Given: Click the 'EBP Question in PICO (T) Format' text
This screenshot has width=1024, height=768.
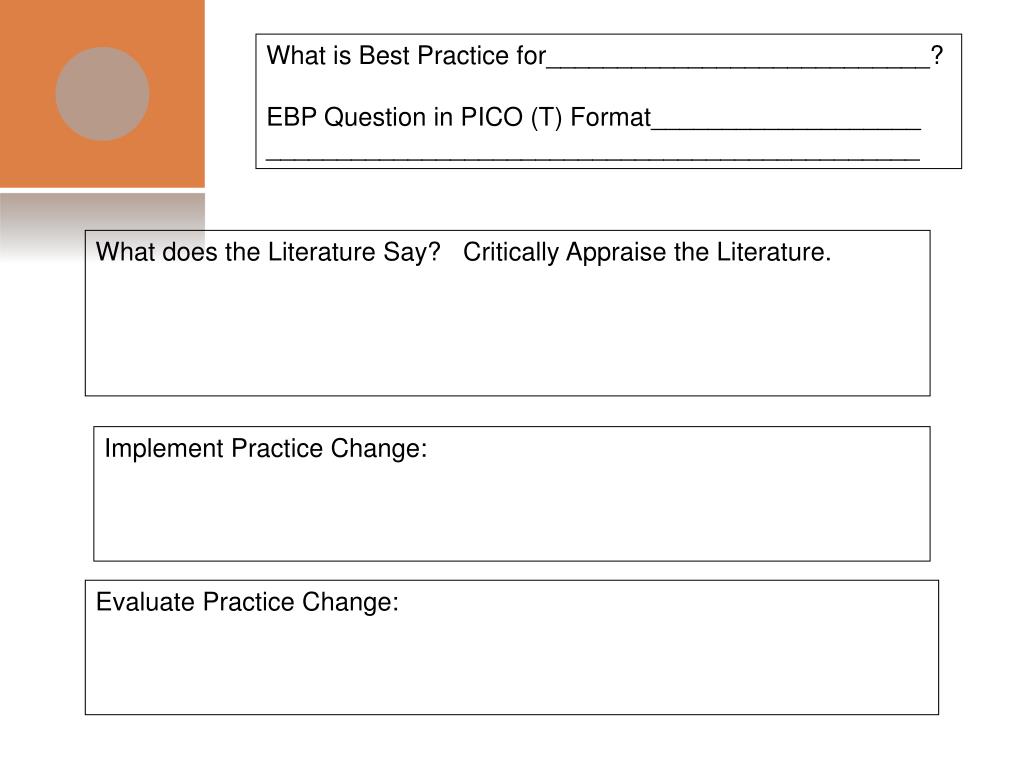Looking at the screenshot, I should (x=459, y=118).
